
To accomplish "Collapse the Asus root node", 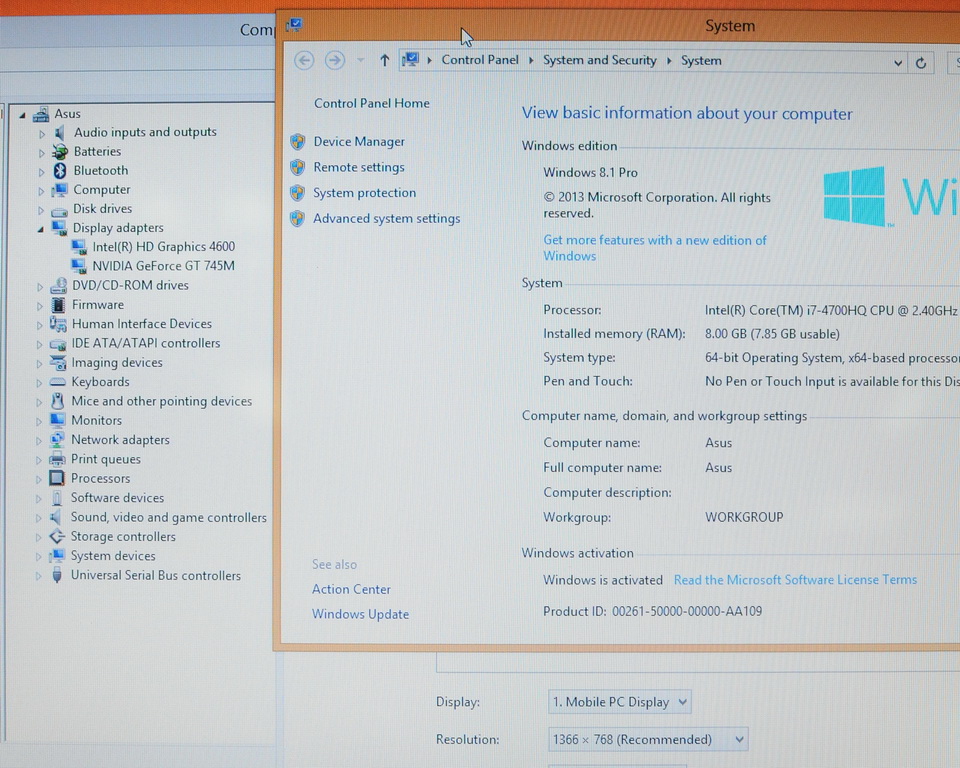I will (x=23, y=115).
